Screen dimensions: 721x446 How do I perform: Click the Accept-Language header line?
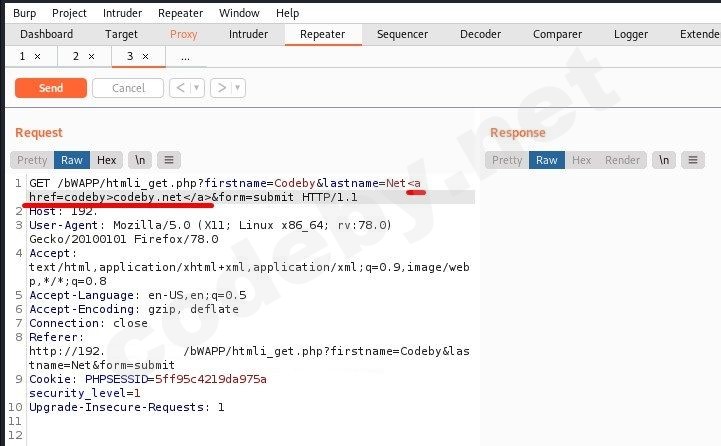[138, 295]
